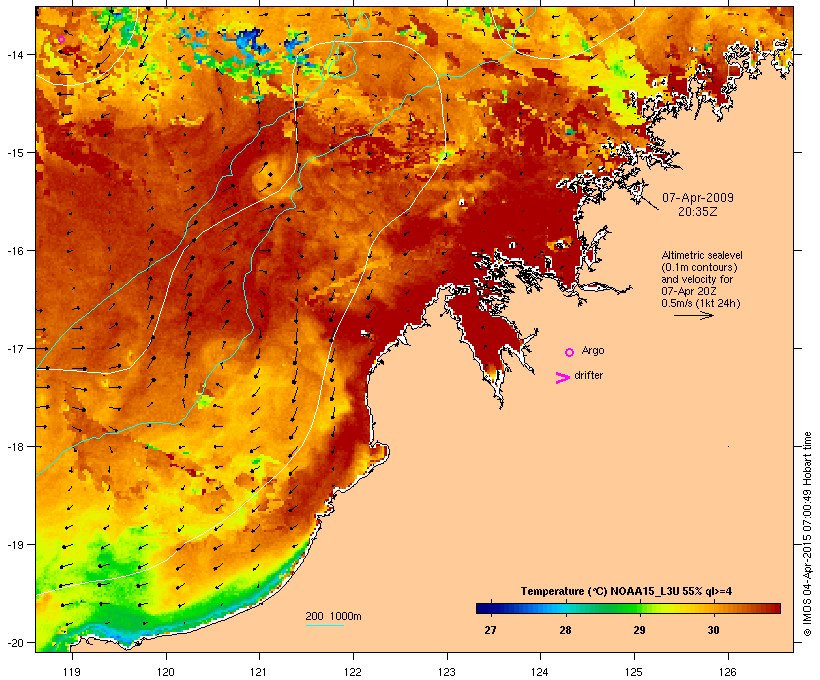Click the 124 longitude axis label

point(540,672)
